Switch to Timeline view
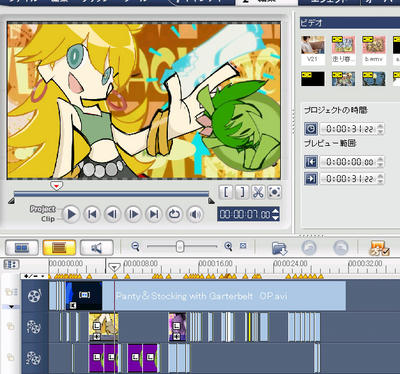400x374 pixels. pyautogui.click(x=59, y=248)
